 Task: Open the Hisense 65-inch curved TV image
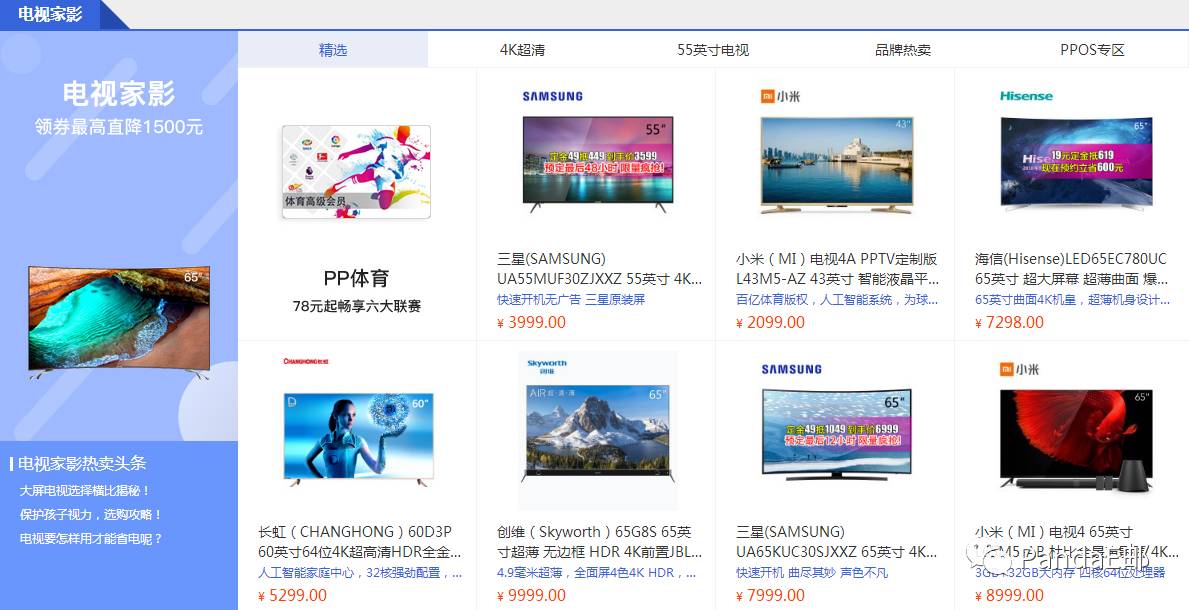point(1077,162)
